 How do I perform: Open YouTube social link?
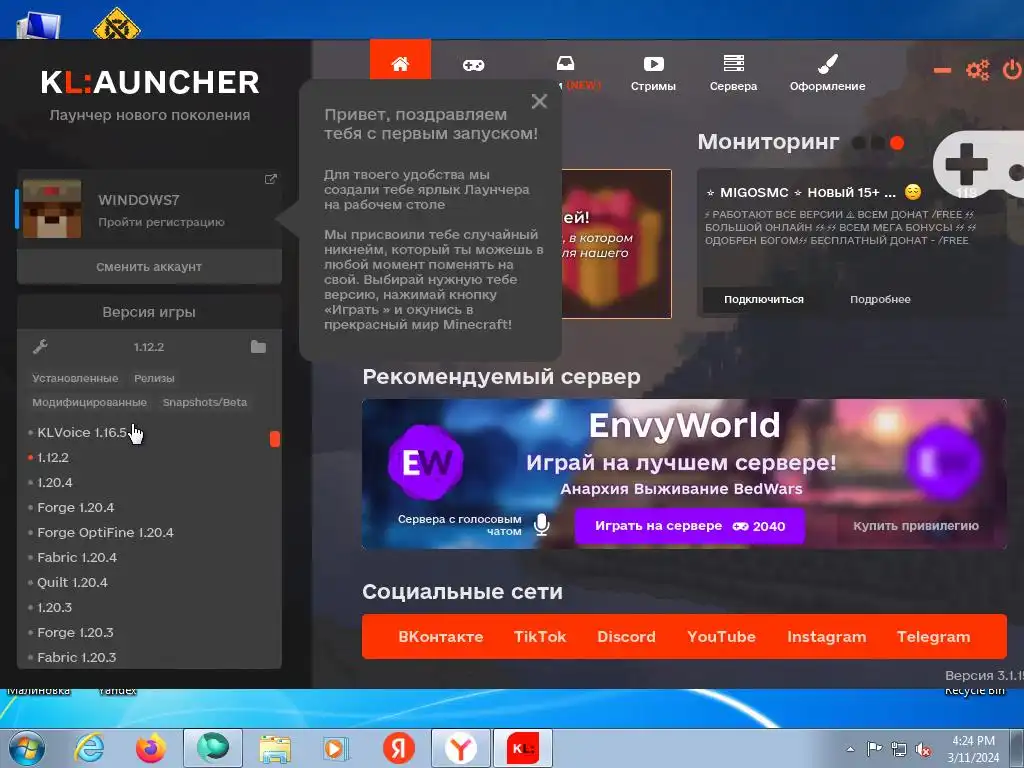coord(721,637)
